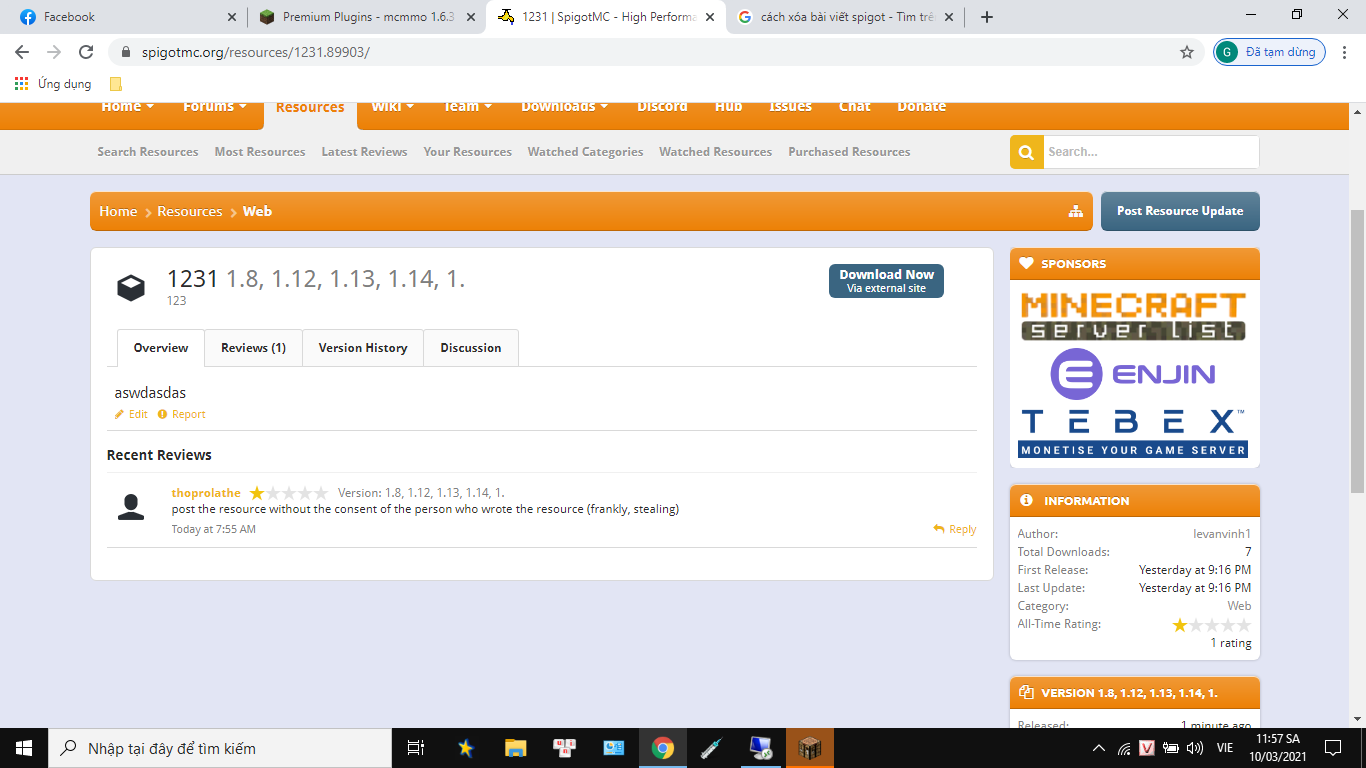Show hidden system tray icons

1099,748
